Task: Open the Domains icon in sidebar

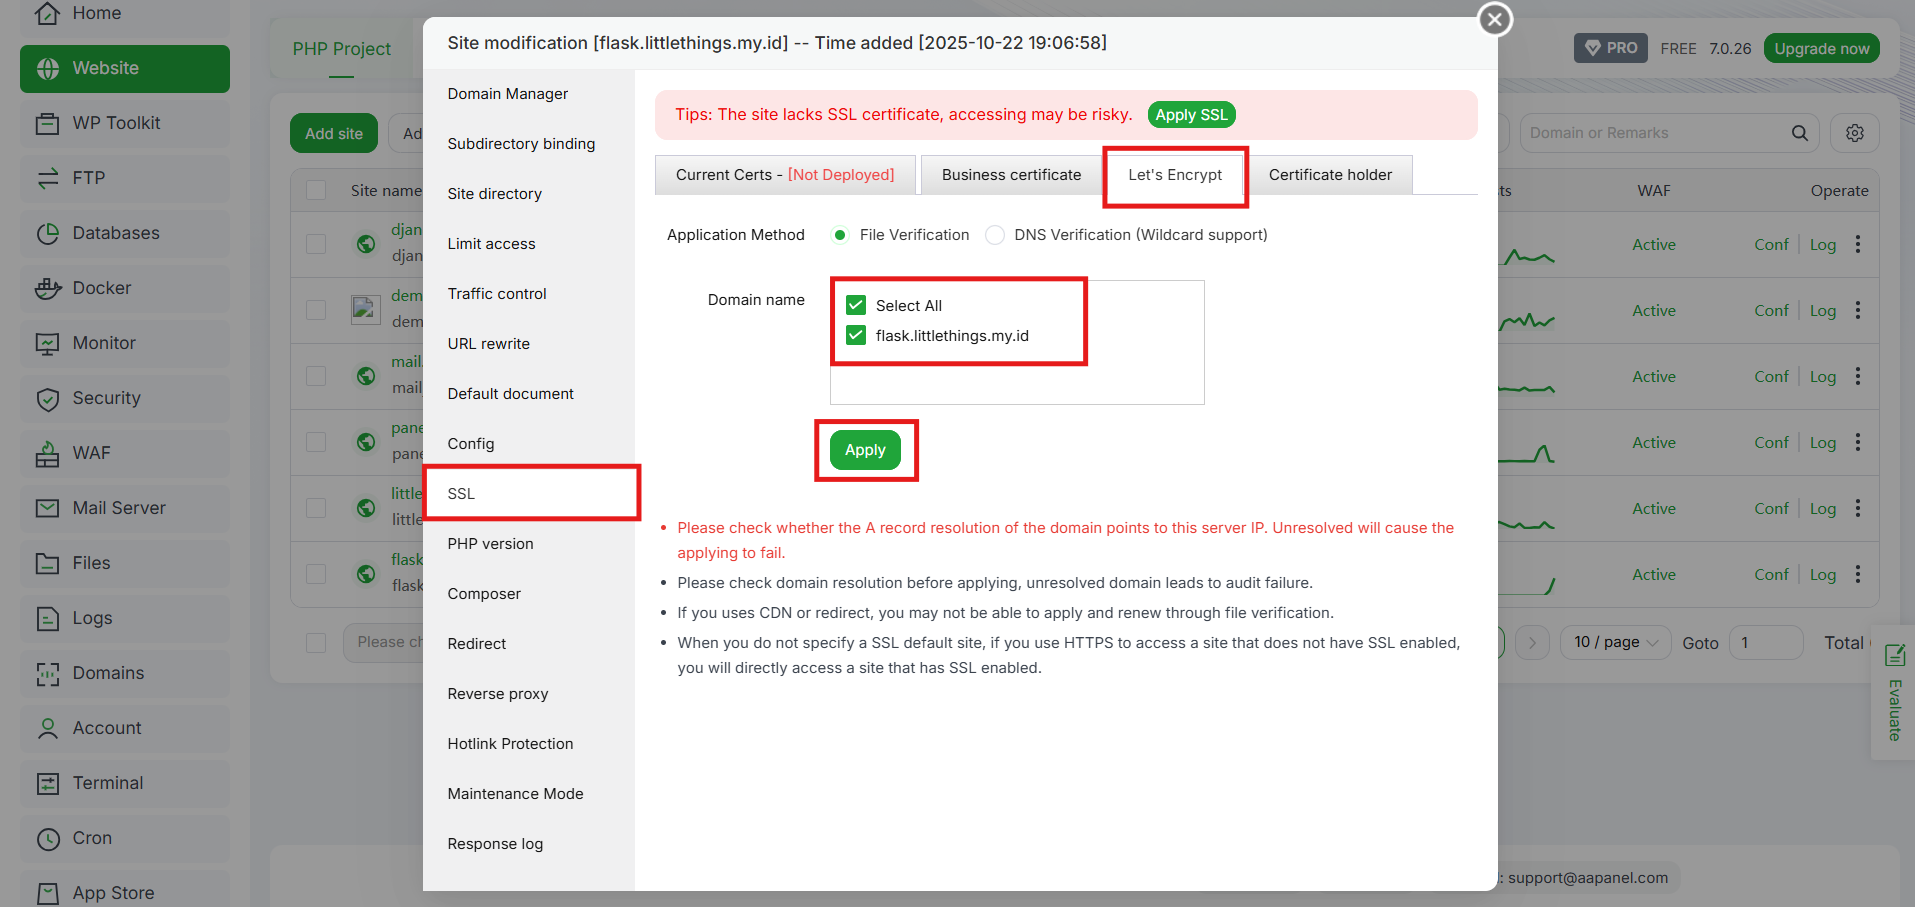Action: coord(47,673)
